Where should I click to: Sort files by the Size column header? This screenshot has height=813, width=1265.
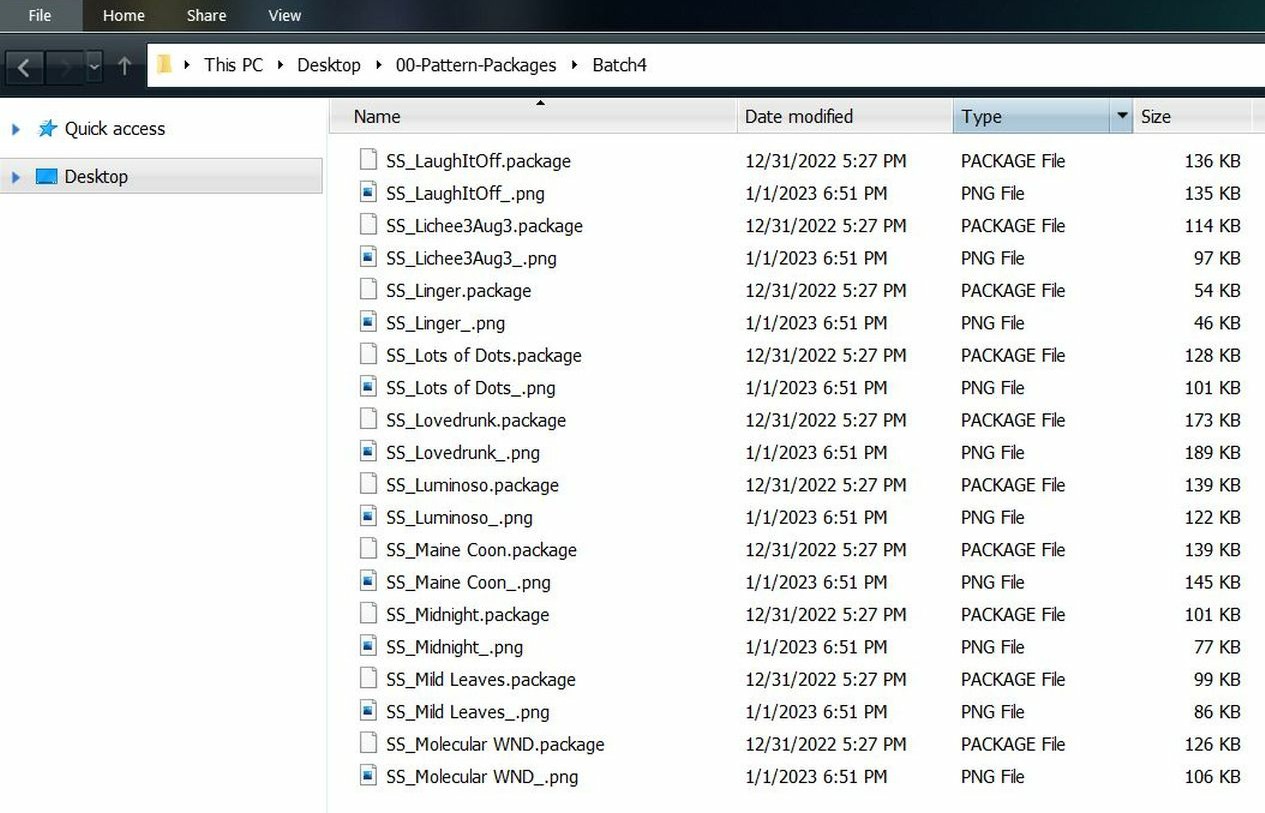1192,116
